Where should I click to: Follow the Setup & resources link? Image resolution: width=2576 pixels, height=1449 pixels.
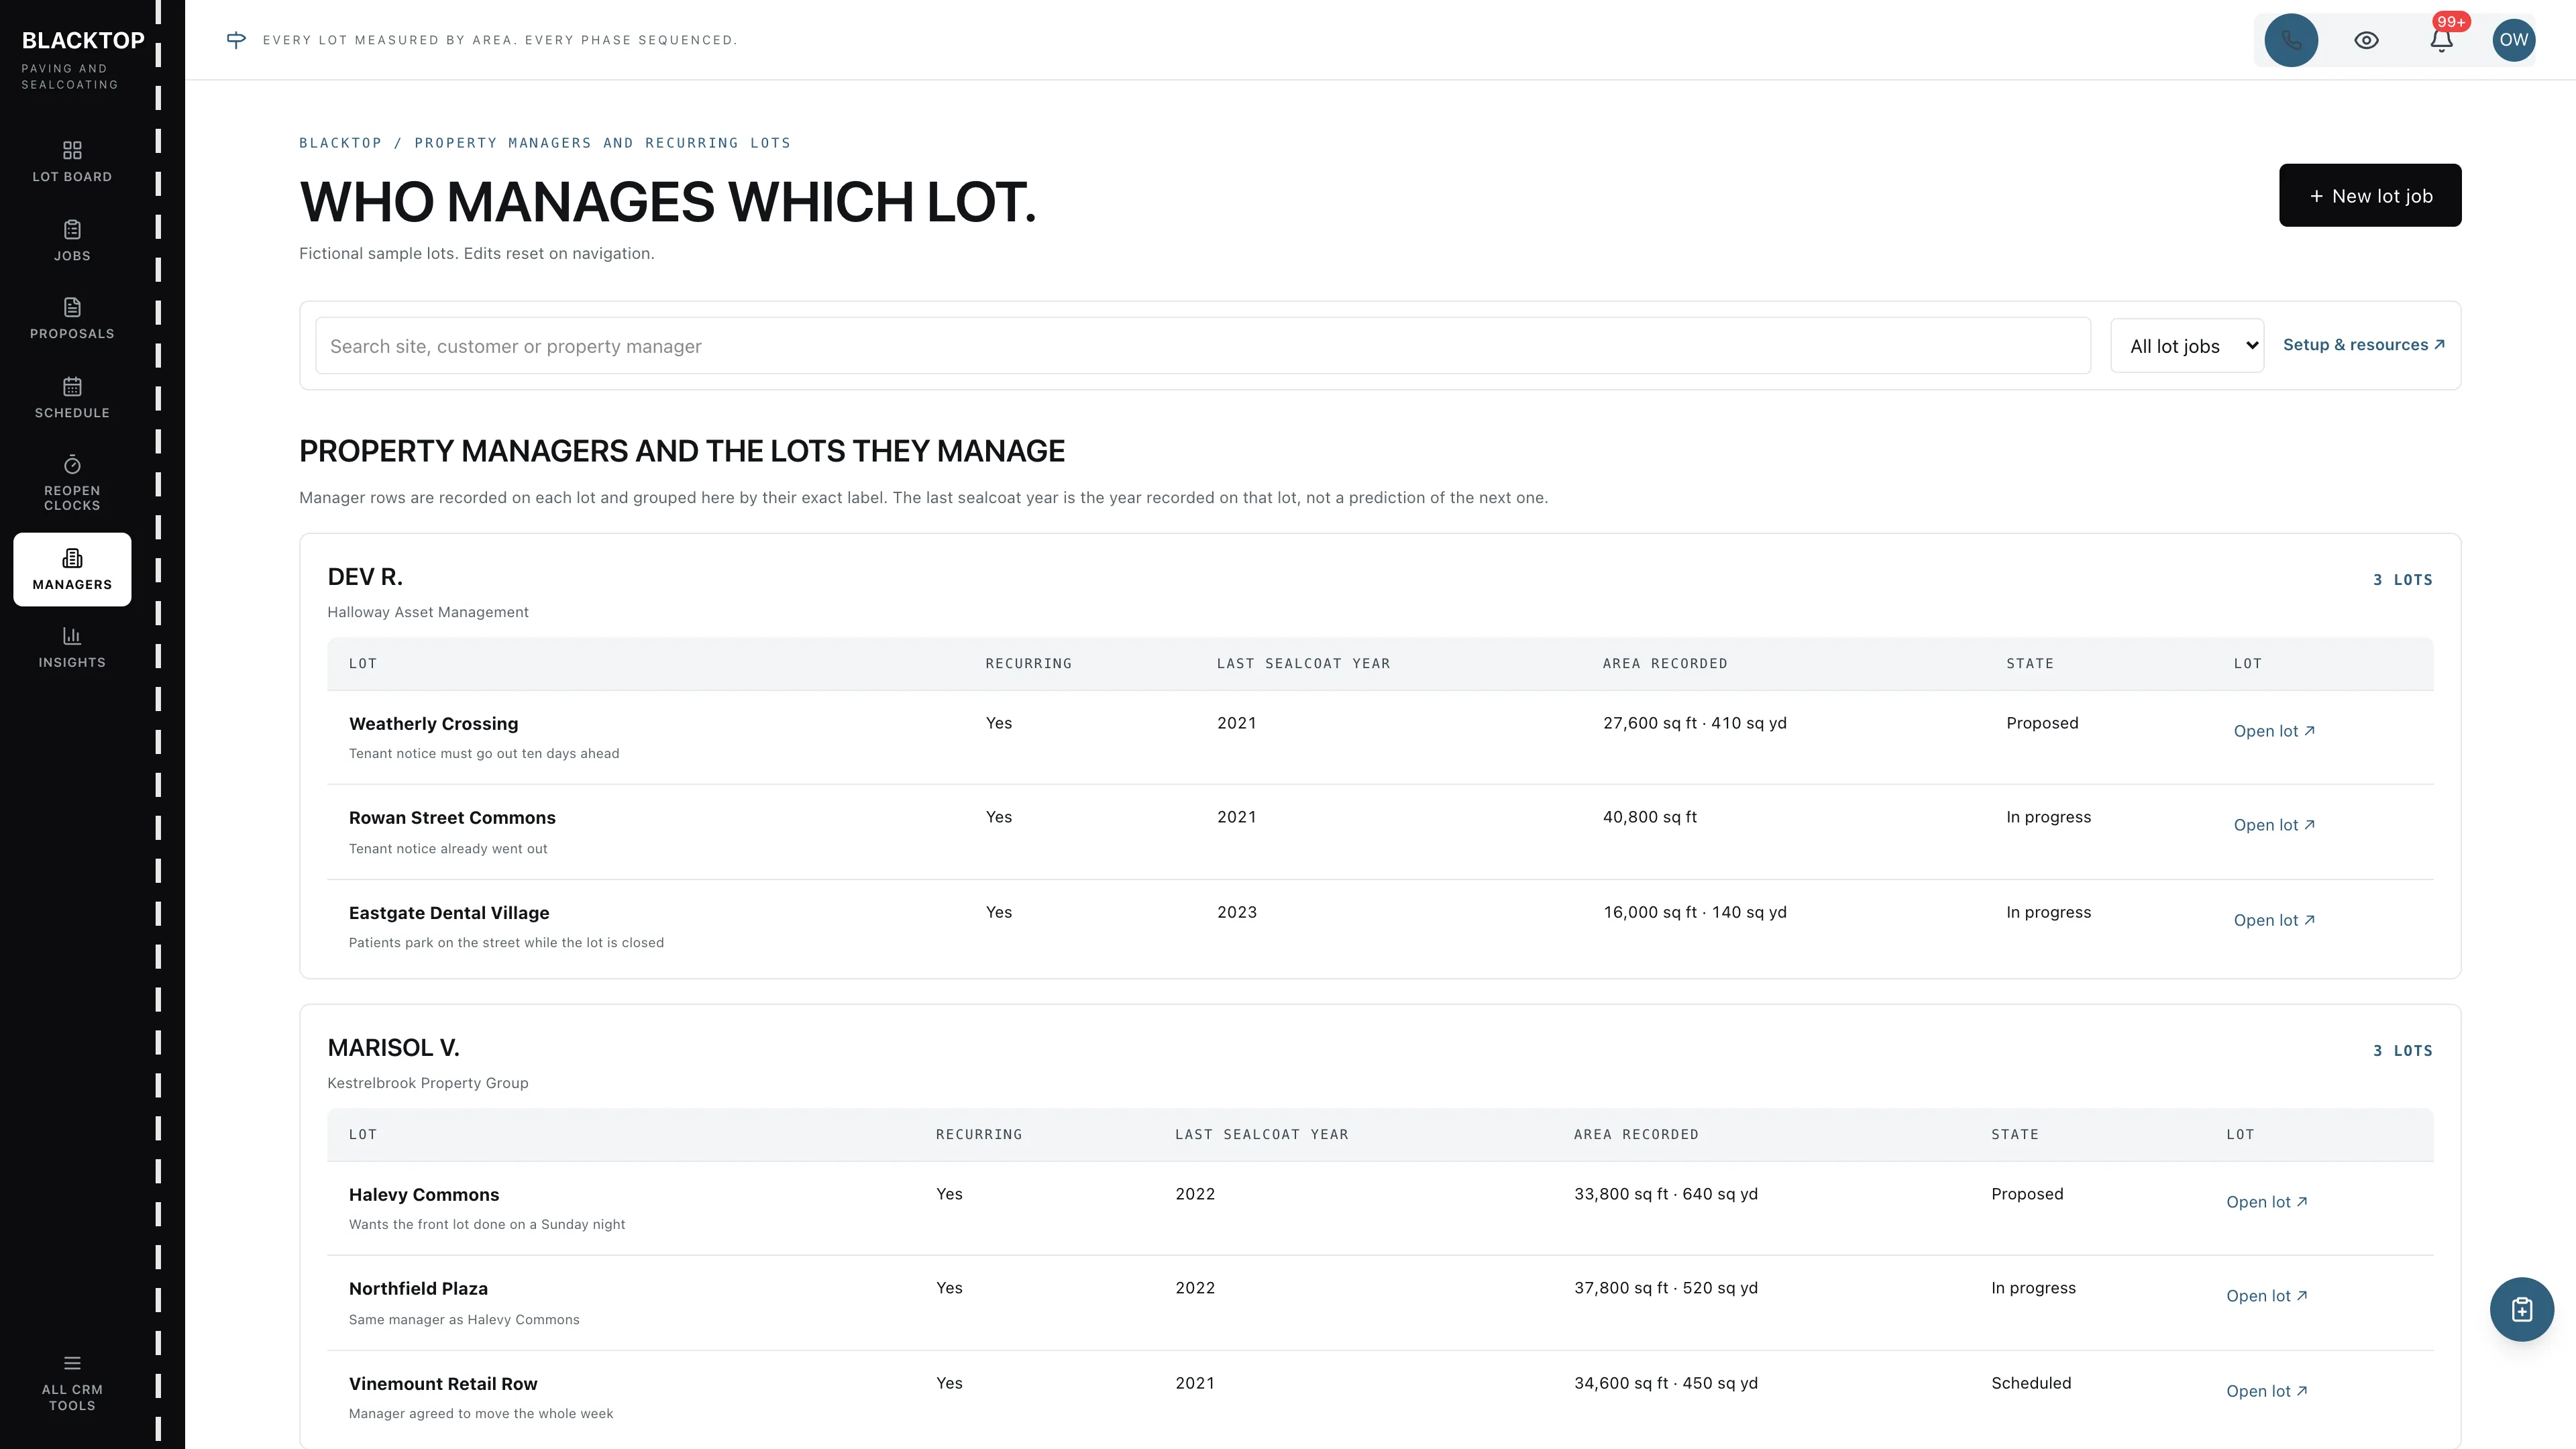coord(2364,345)
